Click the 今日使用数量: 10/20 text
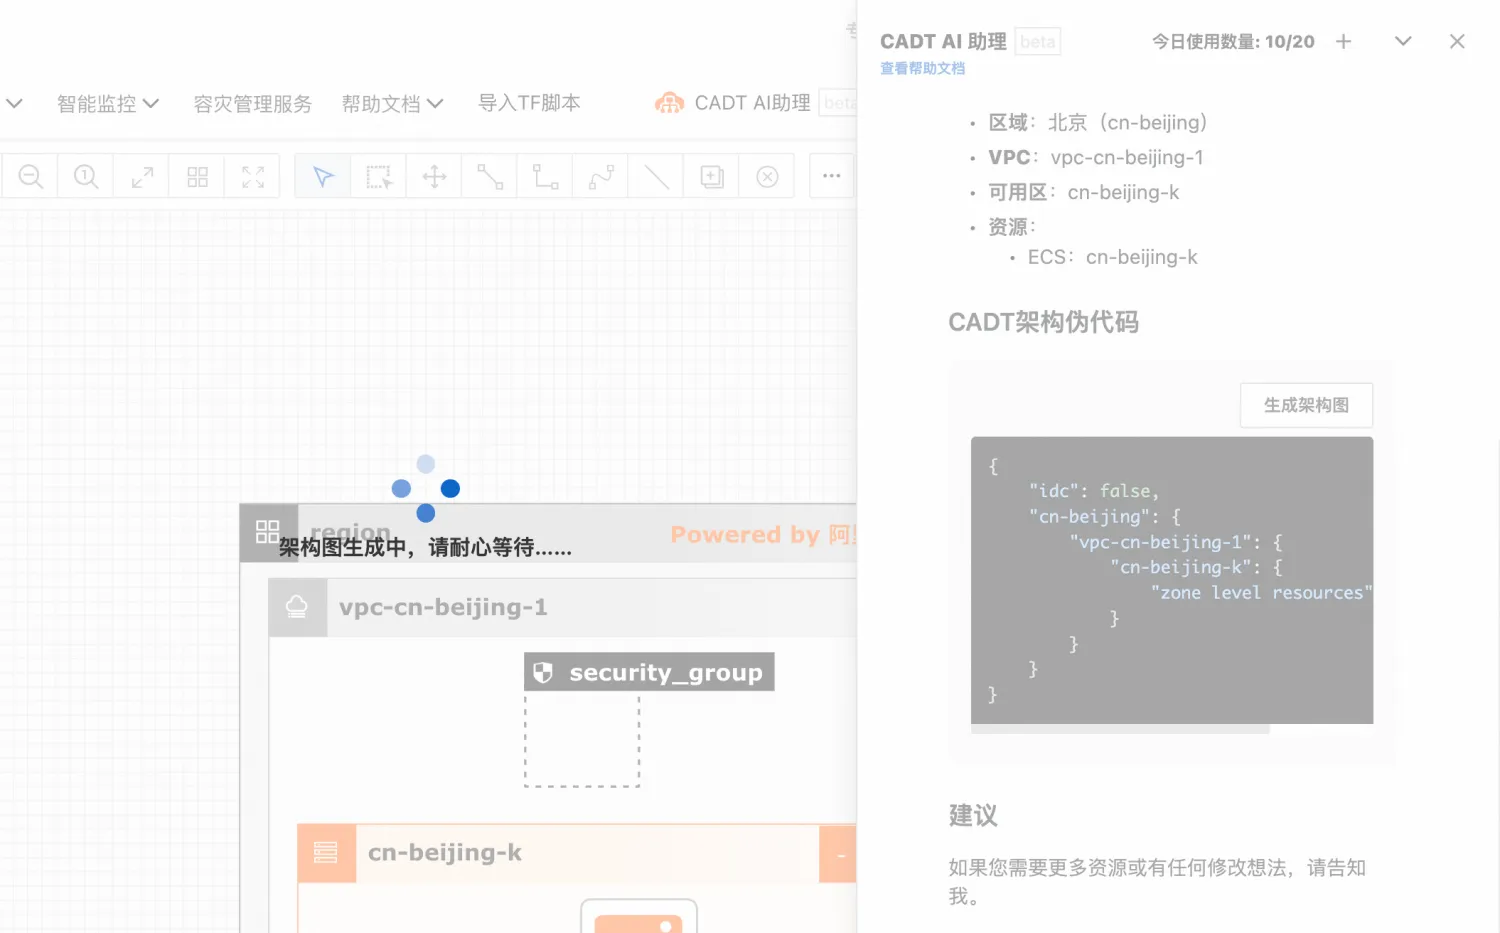This screenshot has width=1500, height=933. (x=1233, y=41)
